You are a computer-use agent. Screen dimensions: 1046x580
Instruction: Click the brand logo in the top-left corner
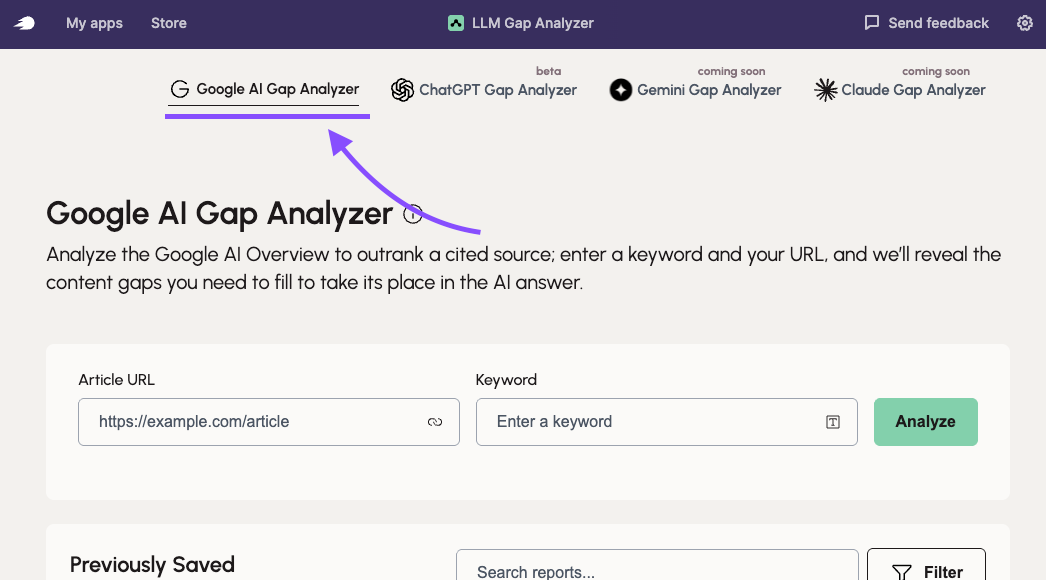point(23,22)
